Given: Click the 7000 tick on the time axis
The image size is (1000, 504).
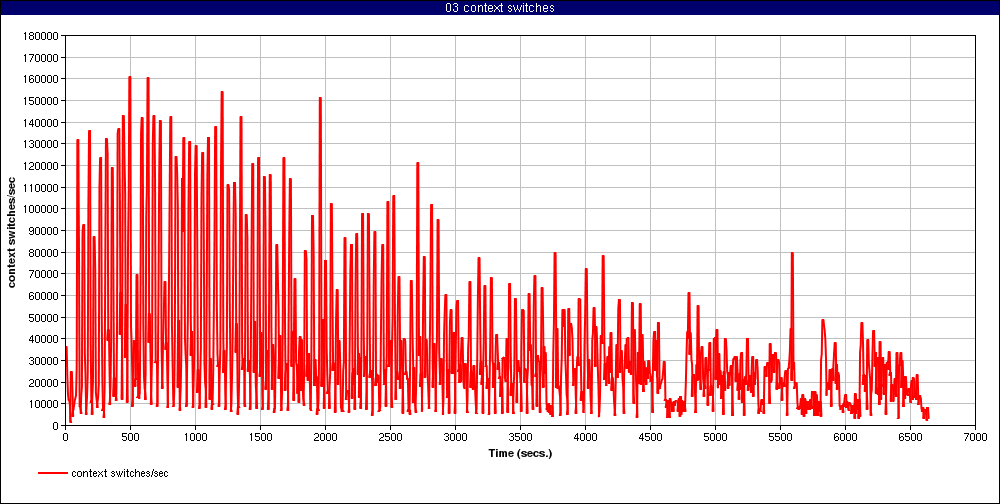Looking at the screenshot, I should (x=975, y=437).
